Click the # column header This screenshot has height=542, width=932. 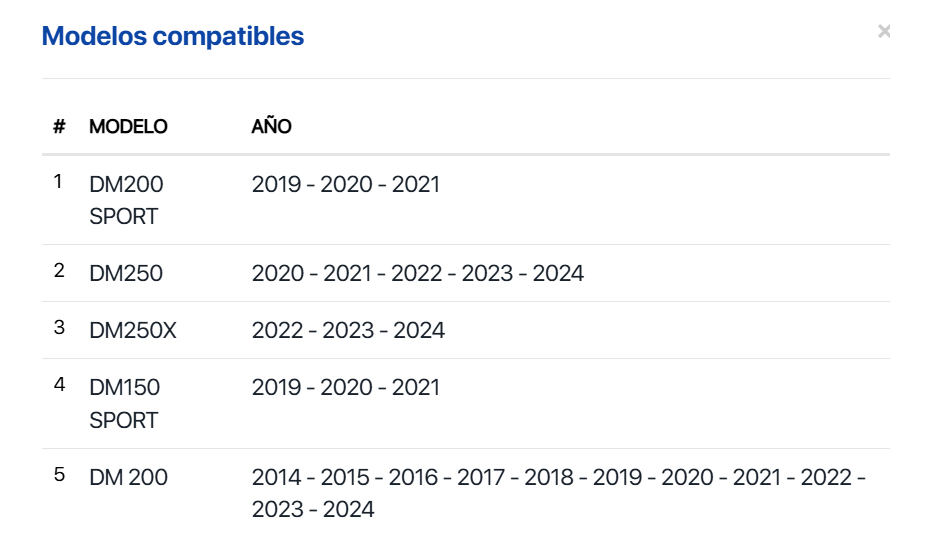coord(59,127)
